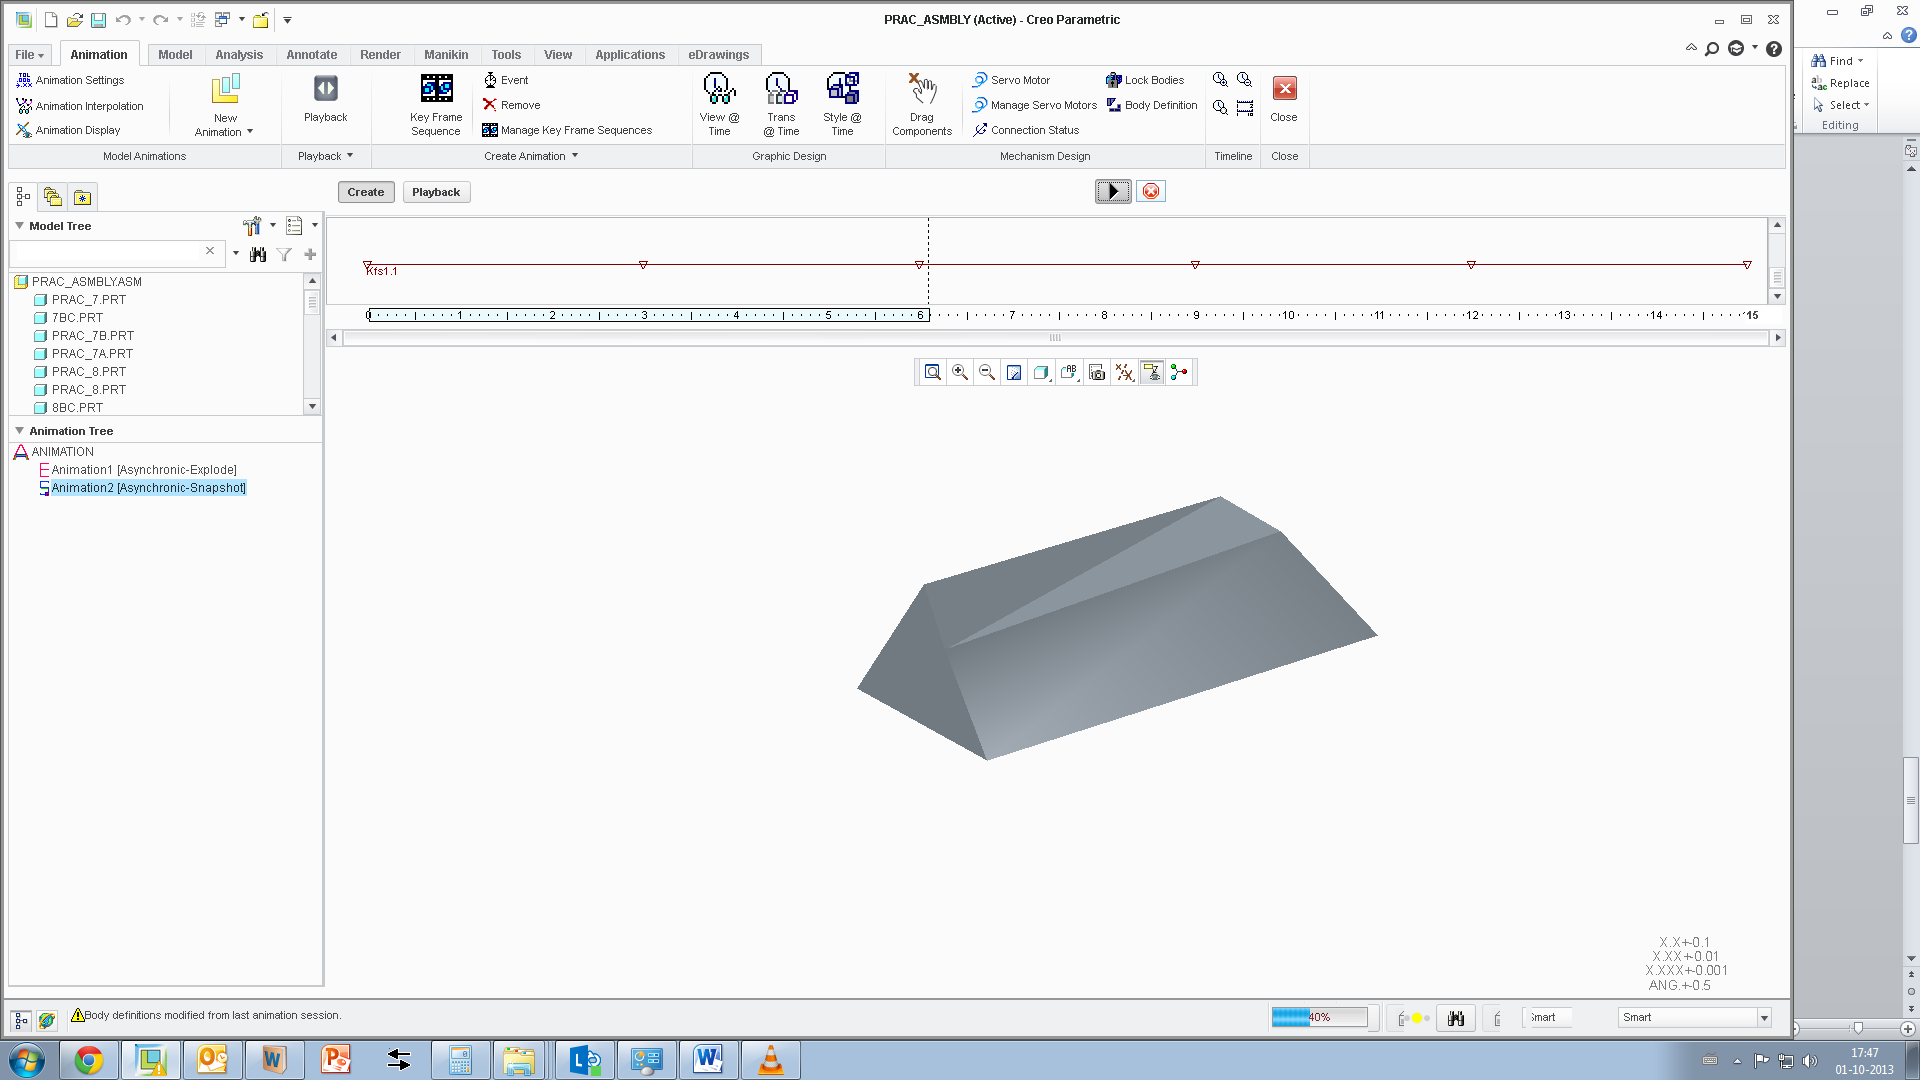Open View @ Time tool
The image size is (1920, 1080).
[x=719, y=104]
